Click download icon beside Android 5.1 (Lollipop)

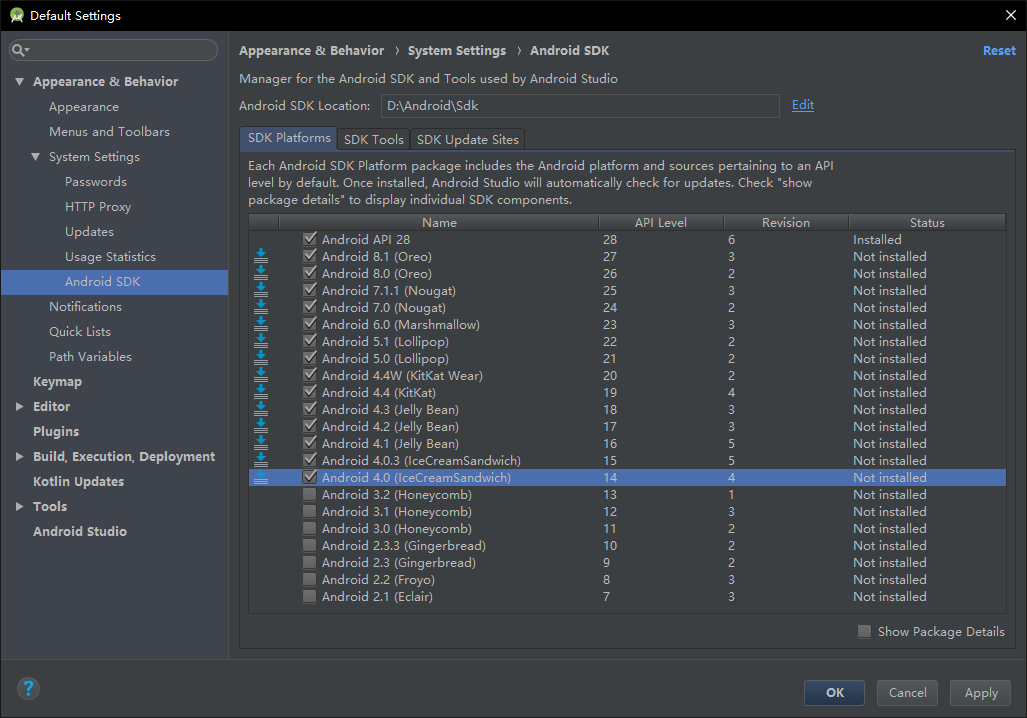(x=261, y=342)
